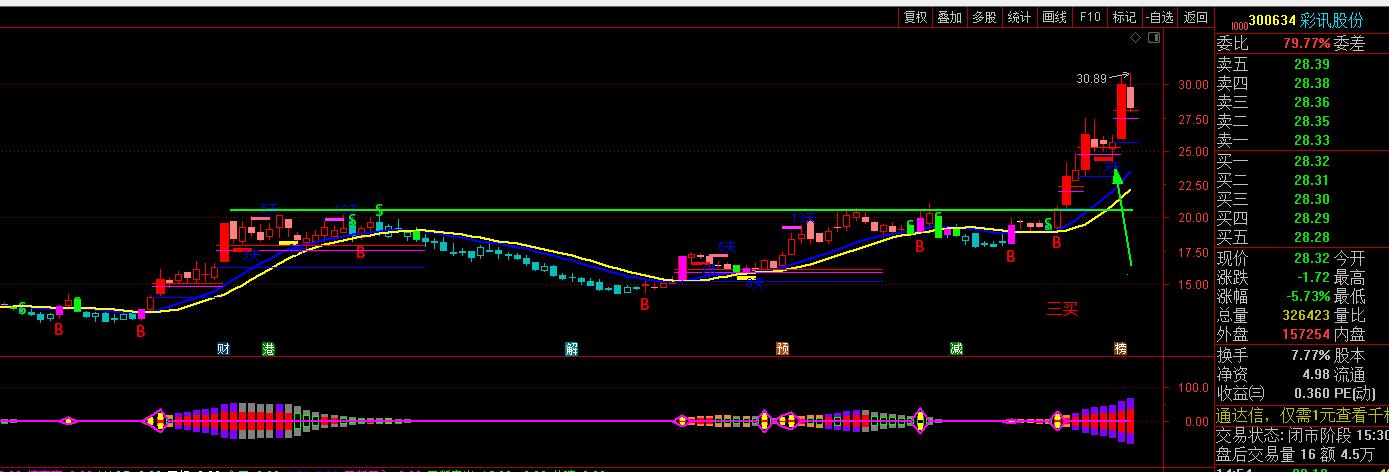The width and height of the screenshot is (1389, 472).
Task: Select 卖四 price 28.38
Action: 1311,83
